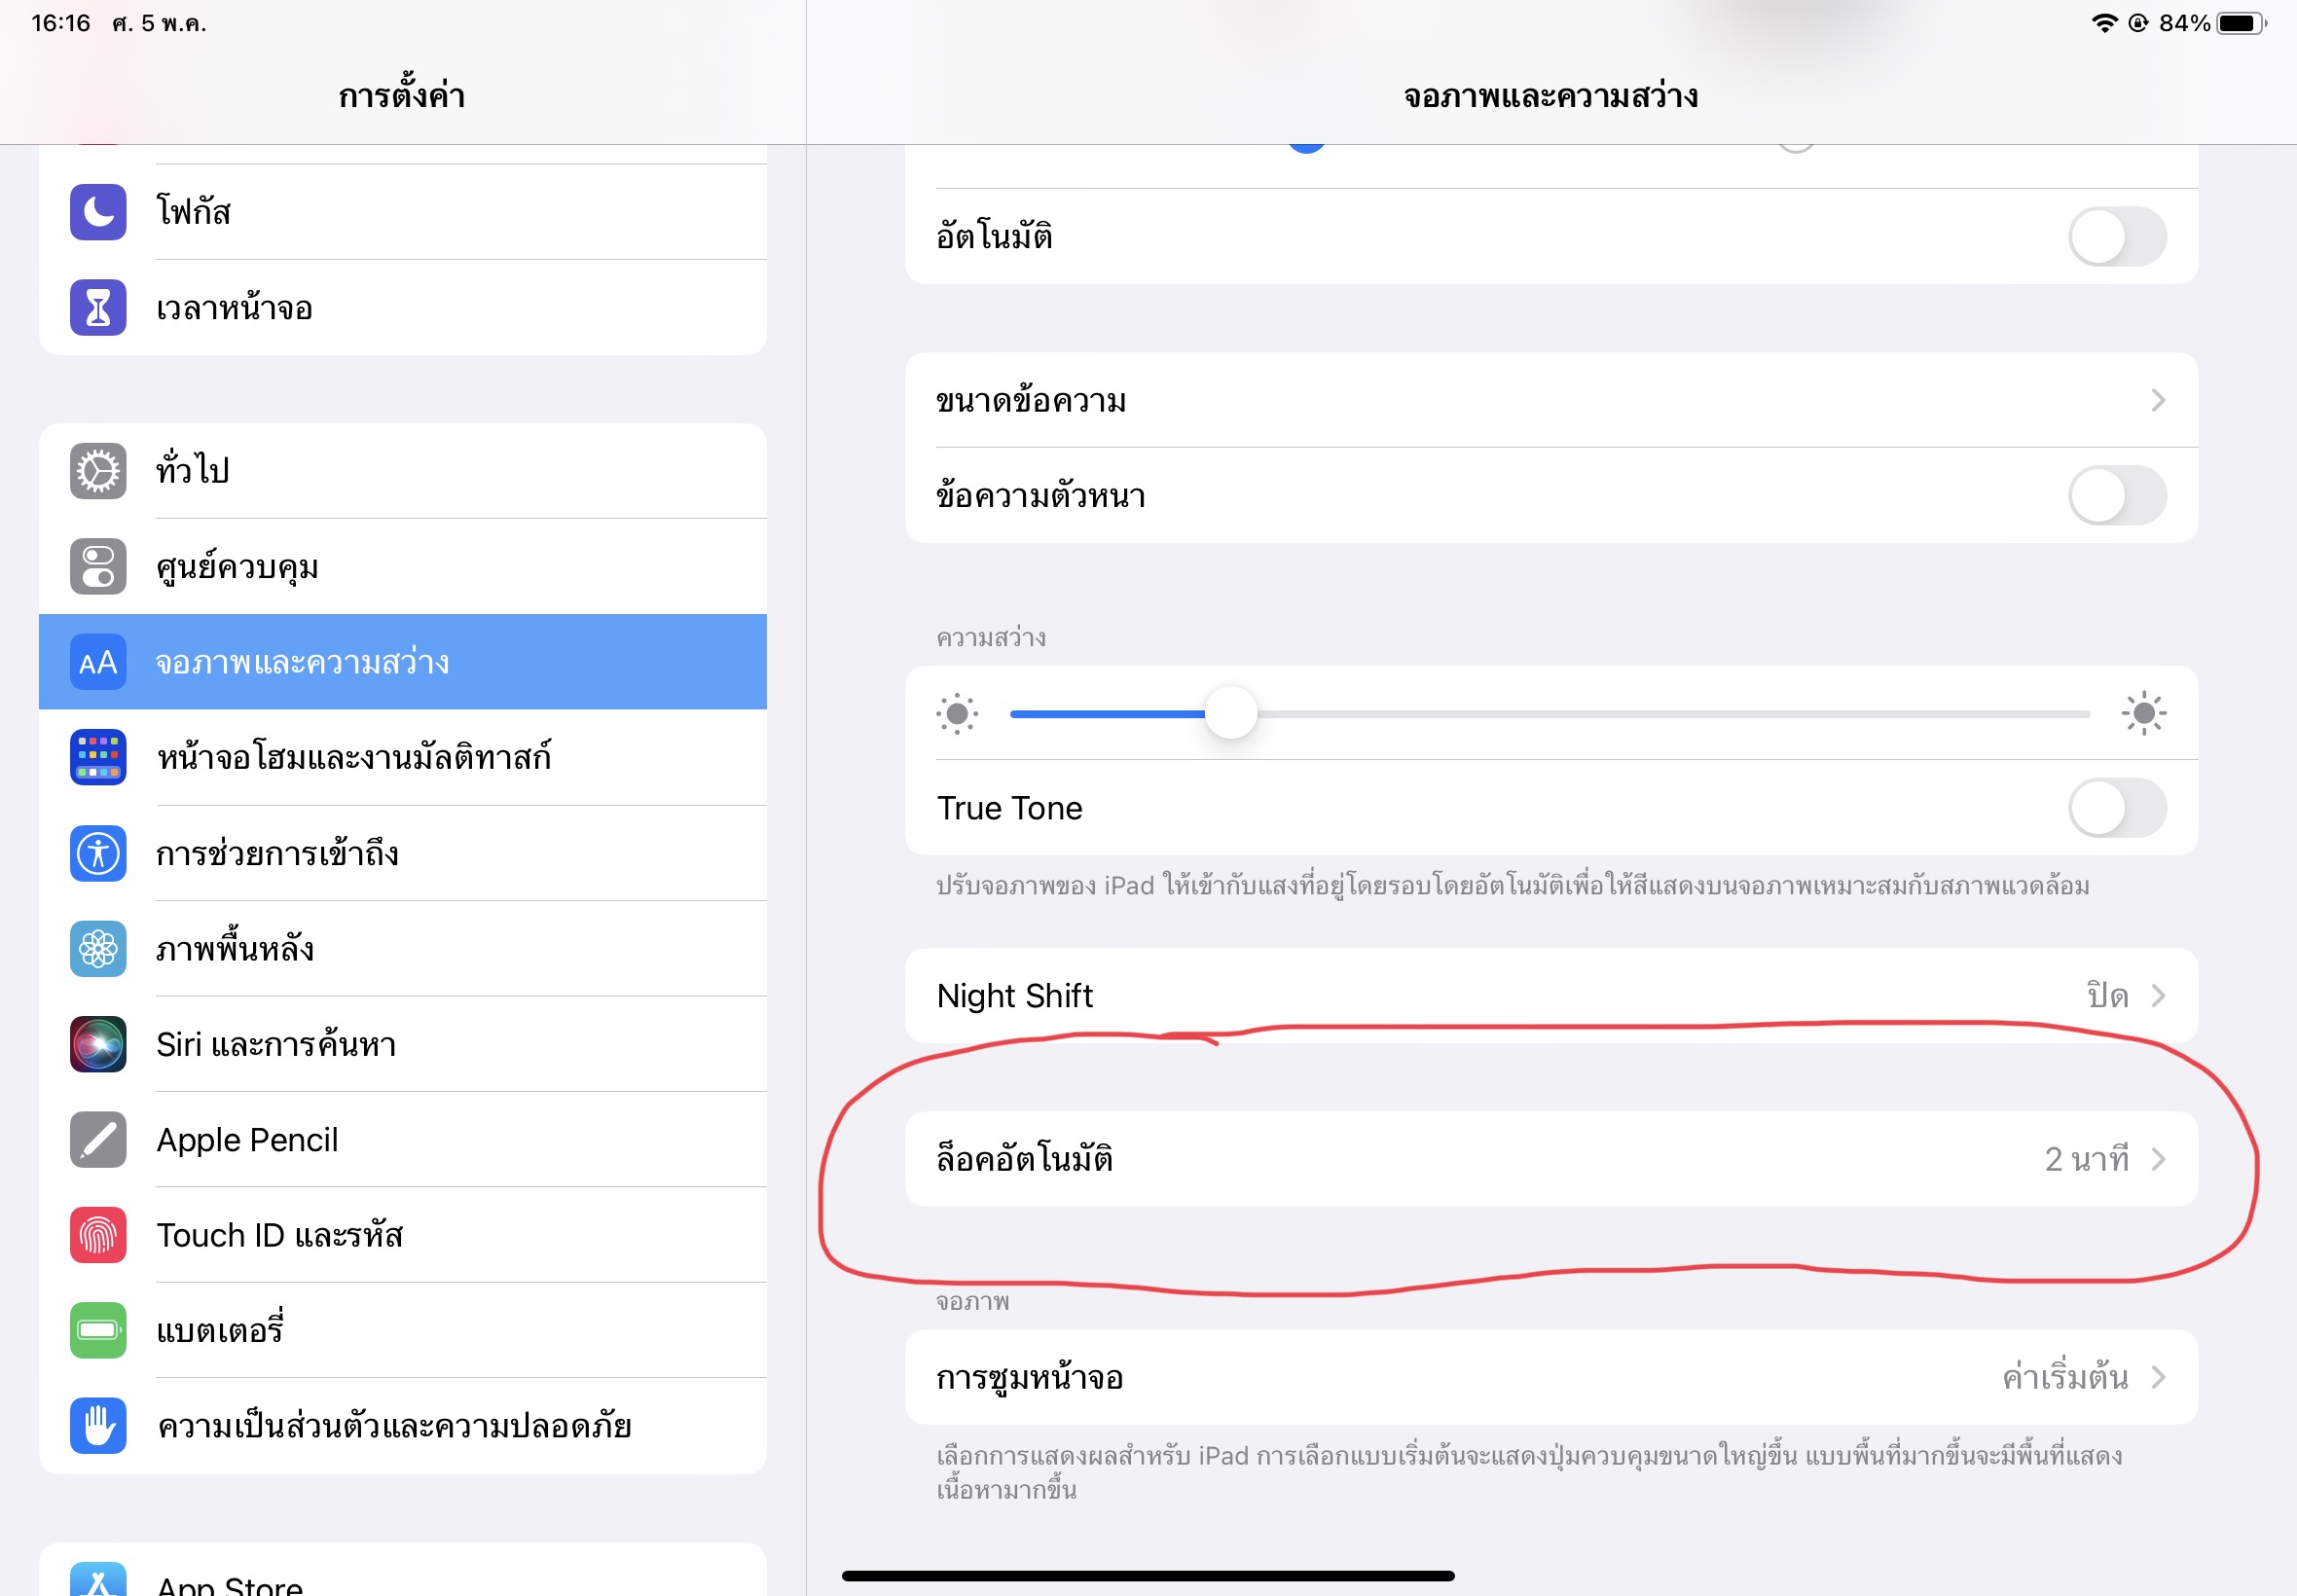Enable ข้อความตัวหนา bold text switch
Viewport: 2297px width, 1596px height.
(2117, 496)
